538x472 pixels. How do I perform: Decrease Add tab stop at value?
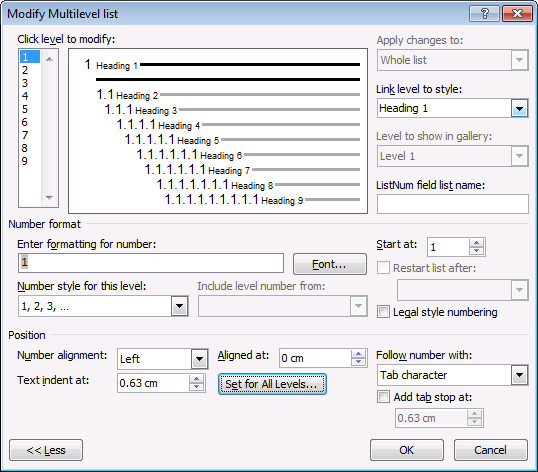tap(475, 422)
